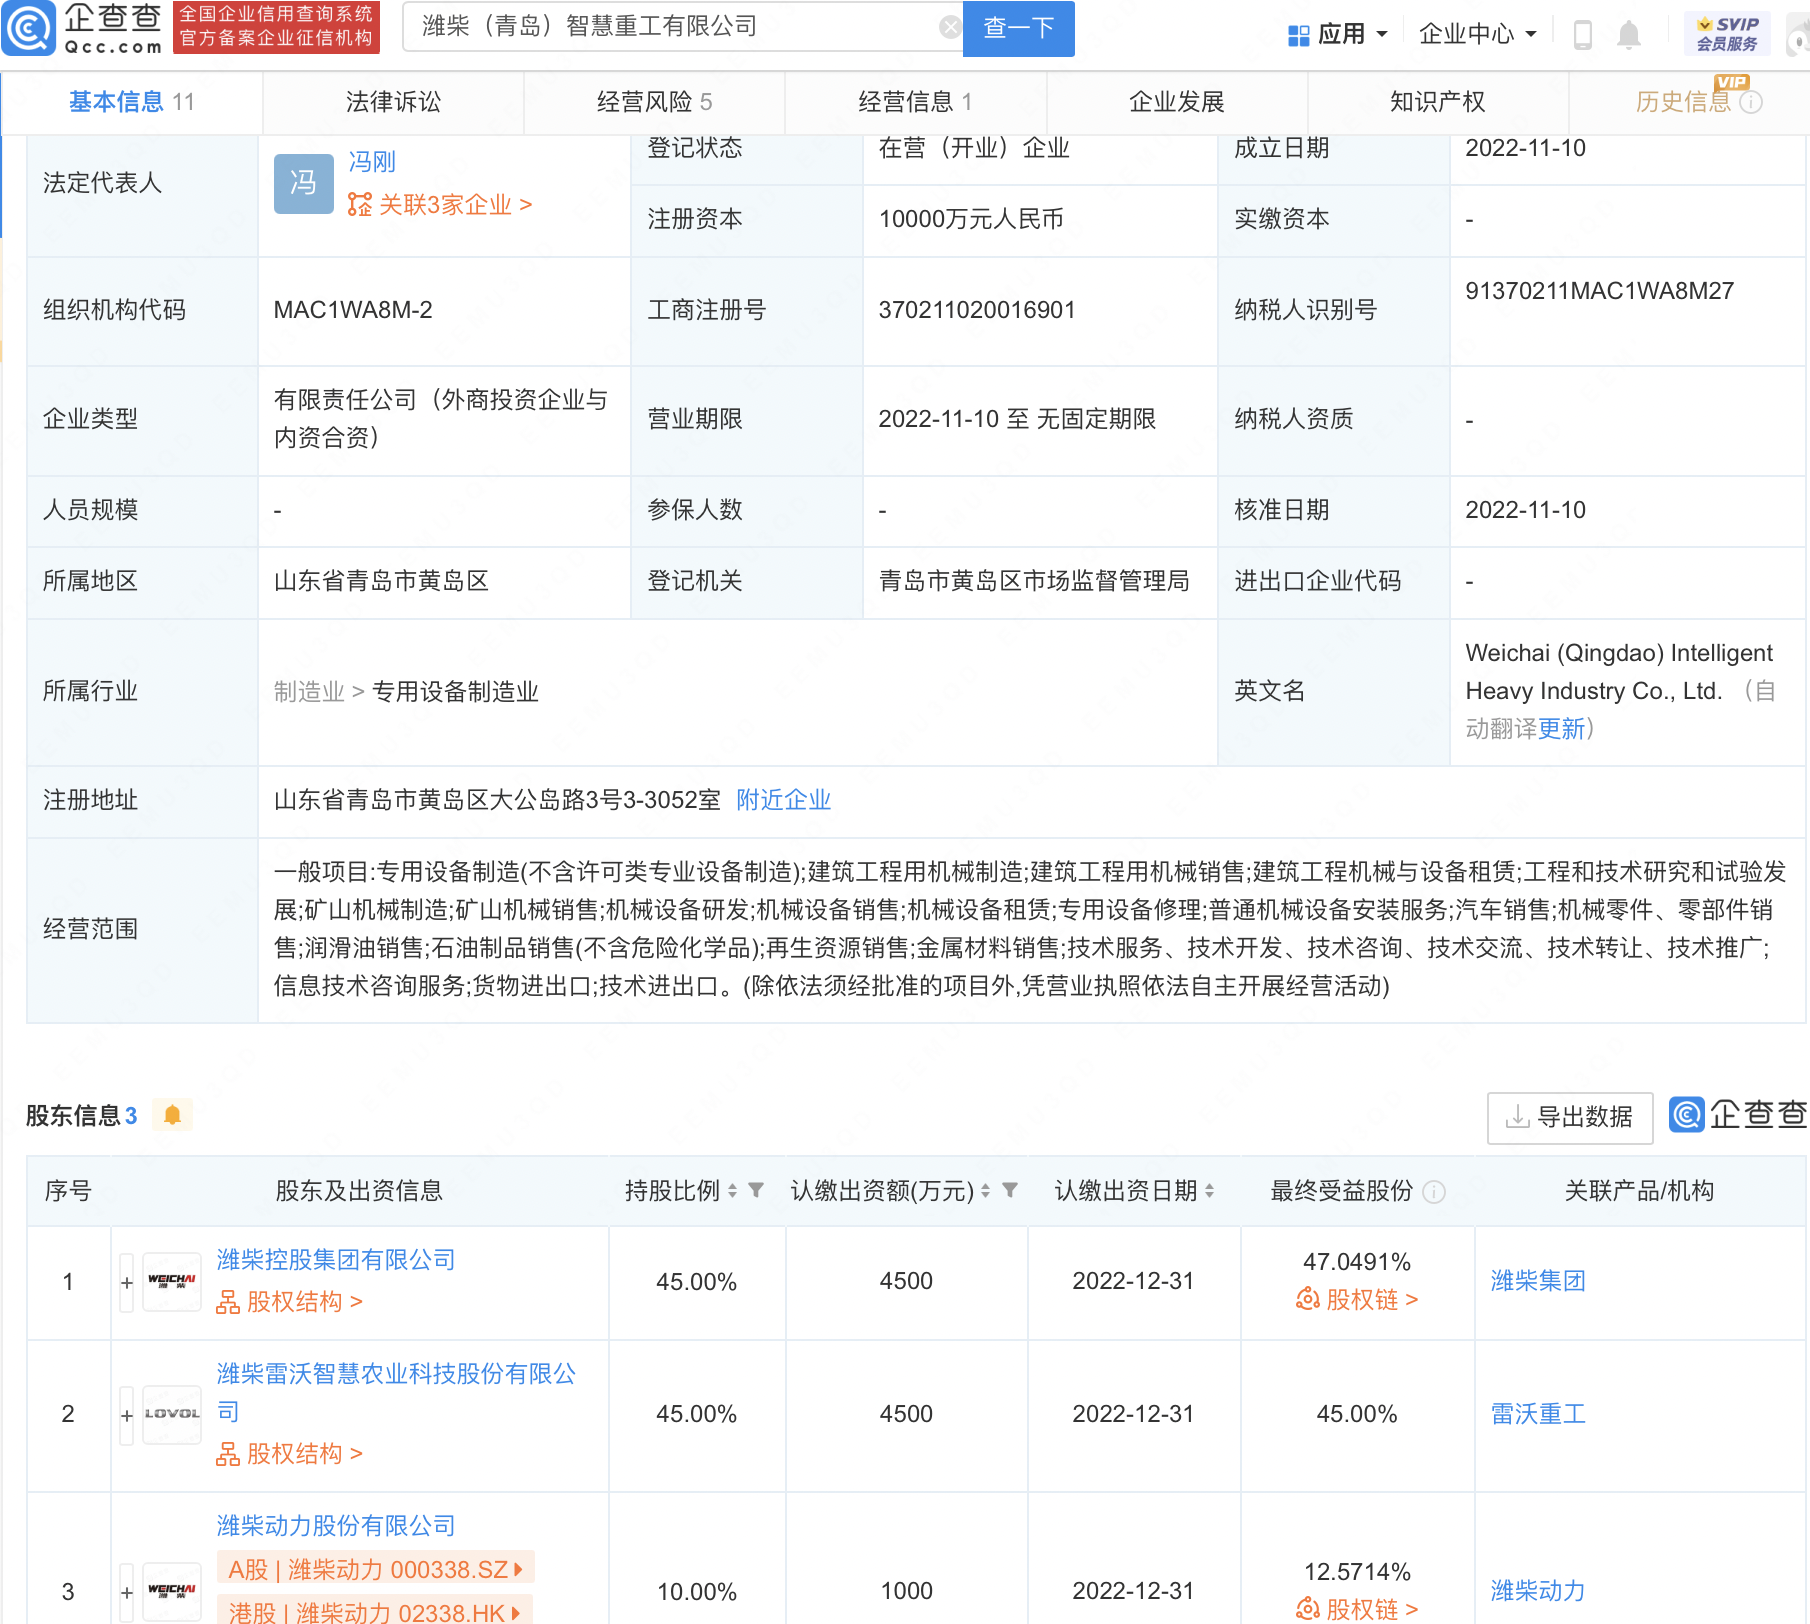This screenshot has width=1810, height=1624.
Task: Open 股权链 for 47.0491% share
Action: [1357, 1300]
